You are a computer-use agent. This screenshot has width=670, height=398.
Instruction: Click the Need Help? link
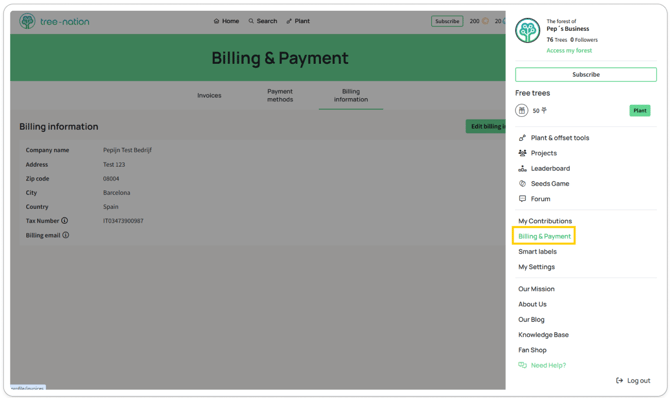(548, 365)
